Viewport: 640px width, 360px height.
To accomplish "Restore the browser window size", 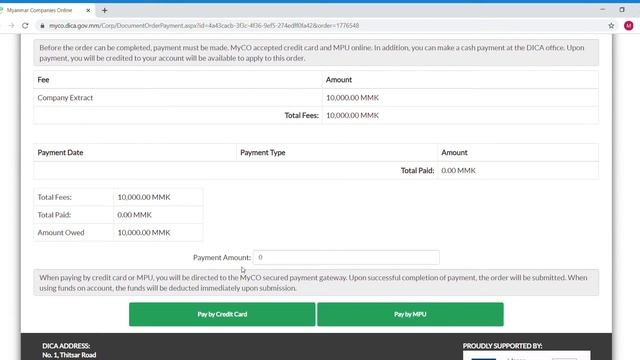I will click(x=622, y=9).
